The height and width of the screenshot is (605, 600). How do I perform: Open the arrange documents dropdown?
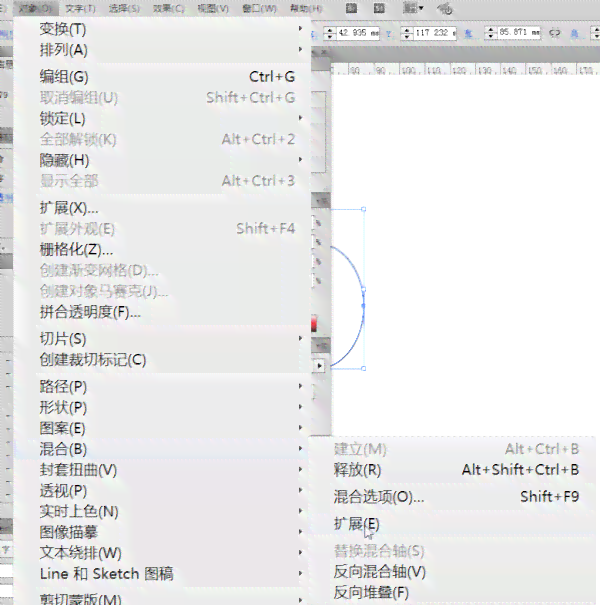(413, 8)
